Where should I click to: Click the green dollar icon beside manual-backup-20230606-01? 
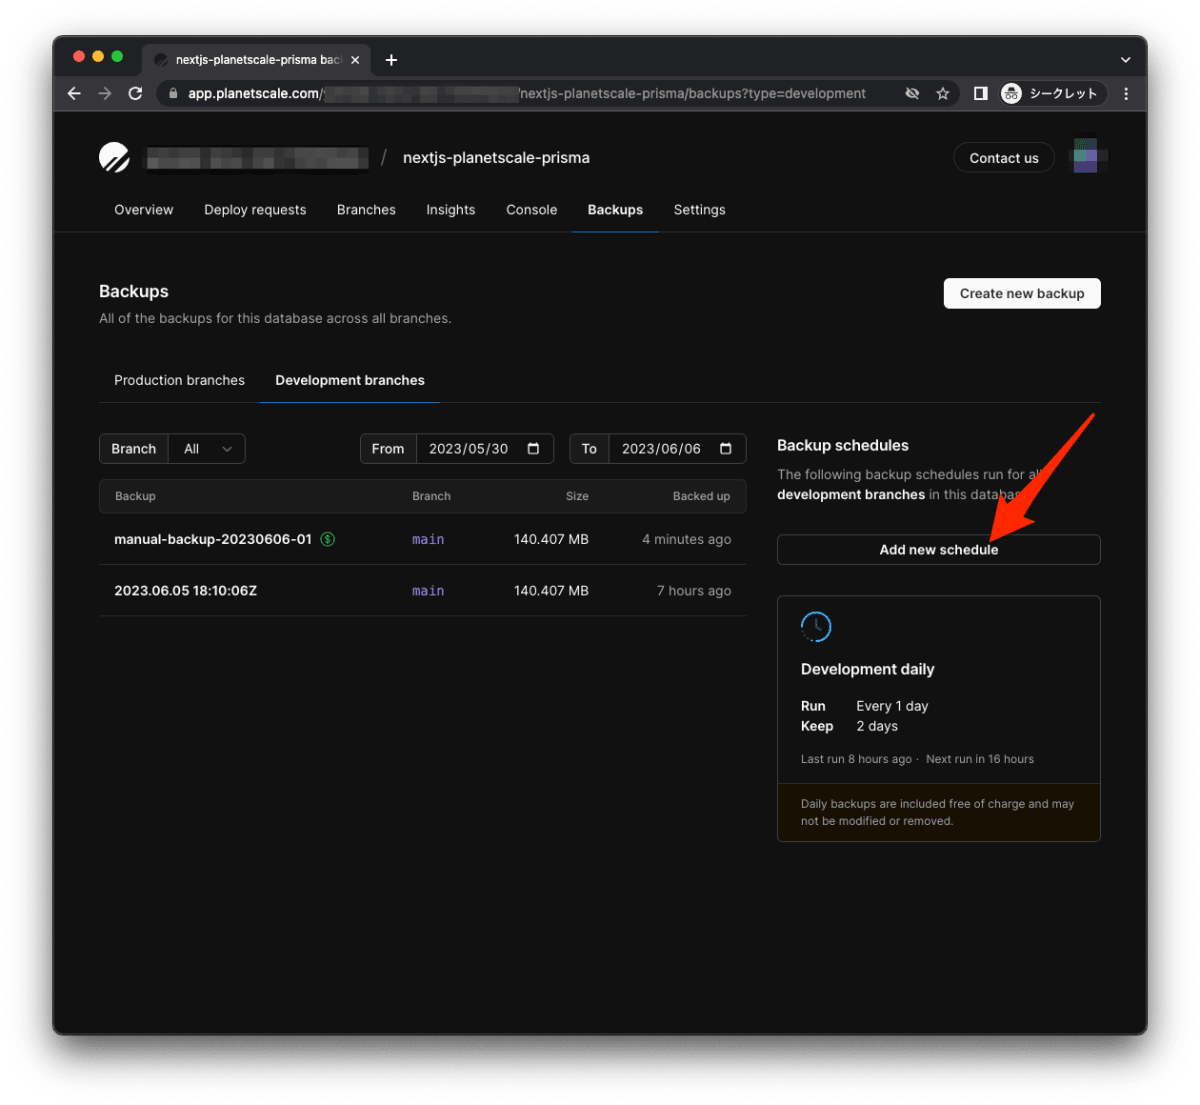327,539
